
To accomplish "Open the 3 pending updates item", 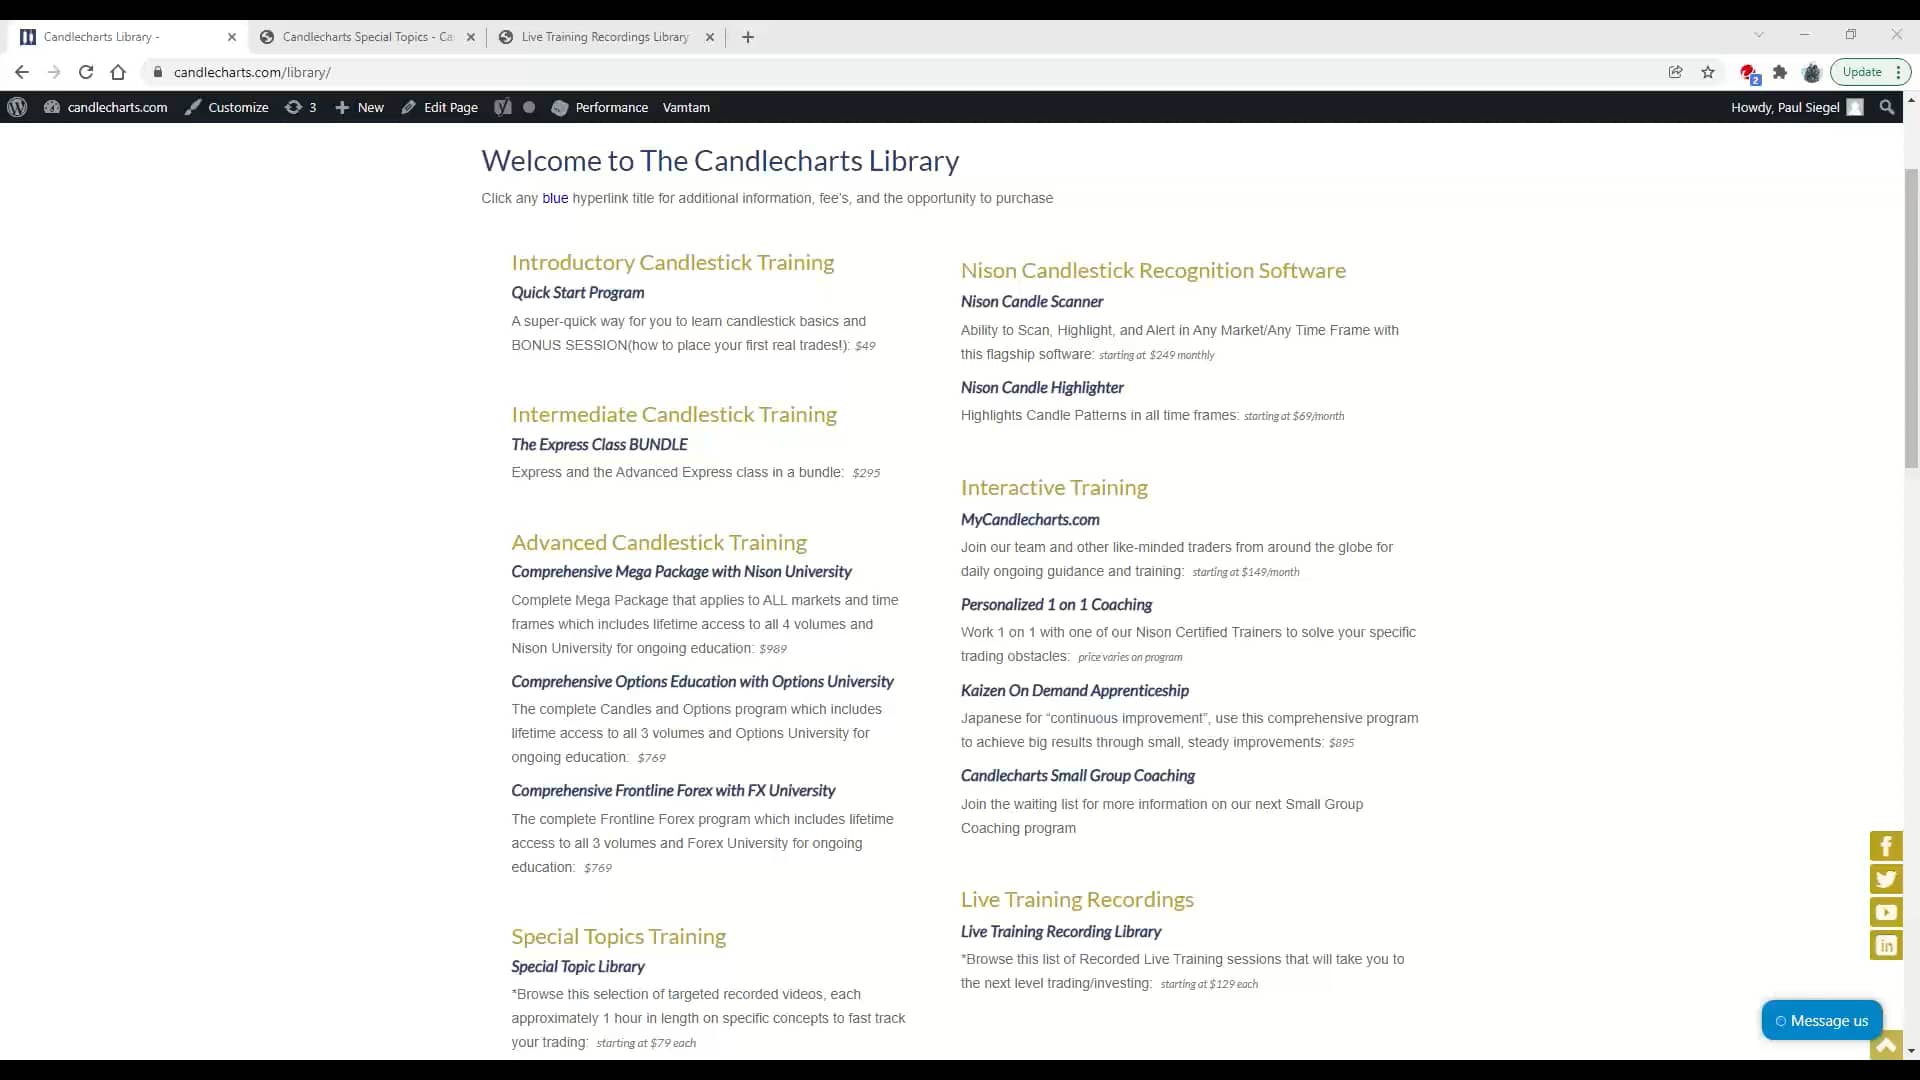I will click(x=301, y=107).
